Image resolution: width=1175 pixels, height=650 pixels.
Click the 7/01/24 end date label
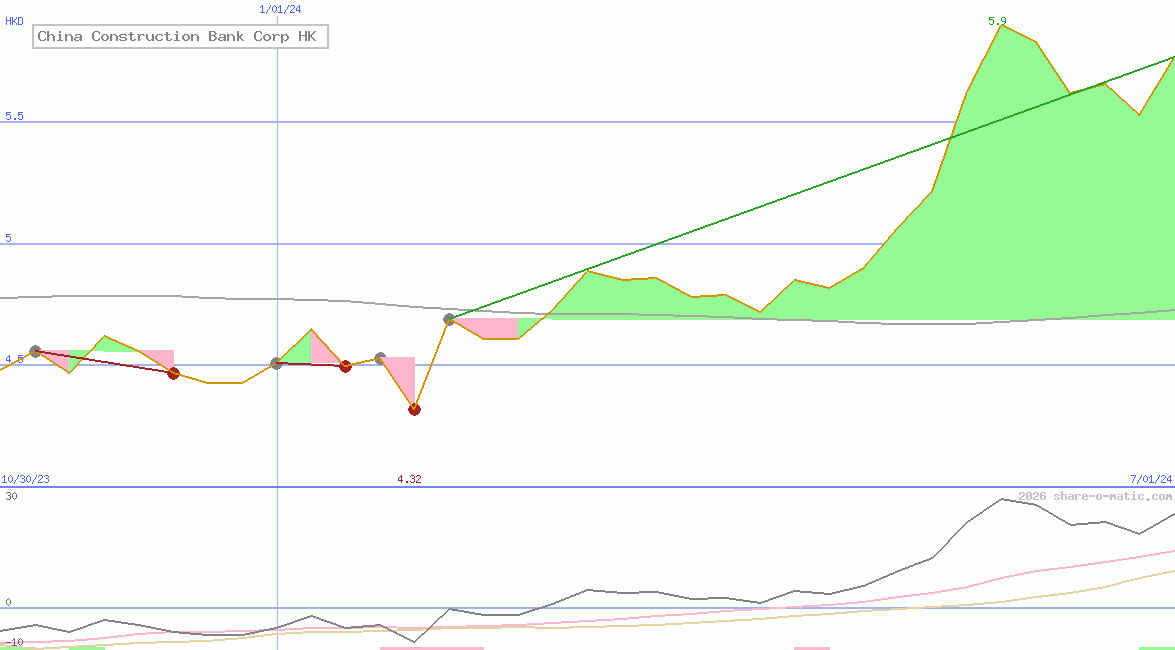[x=1151, y=479]
